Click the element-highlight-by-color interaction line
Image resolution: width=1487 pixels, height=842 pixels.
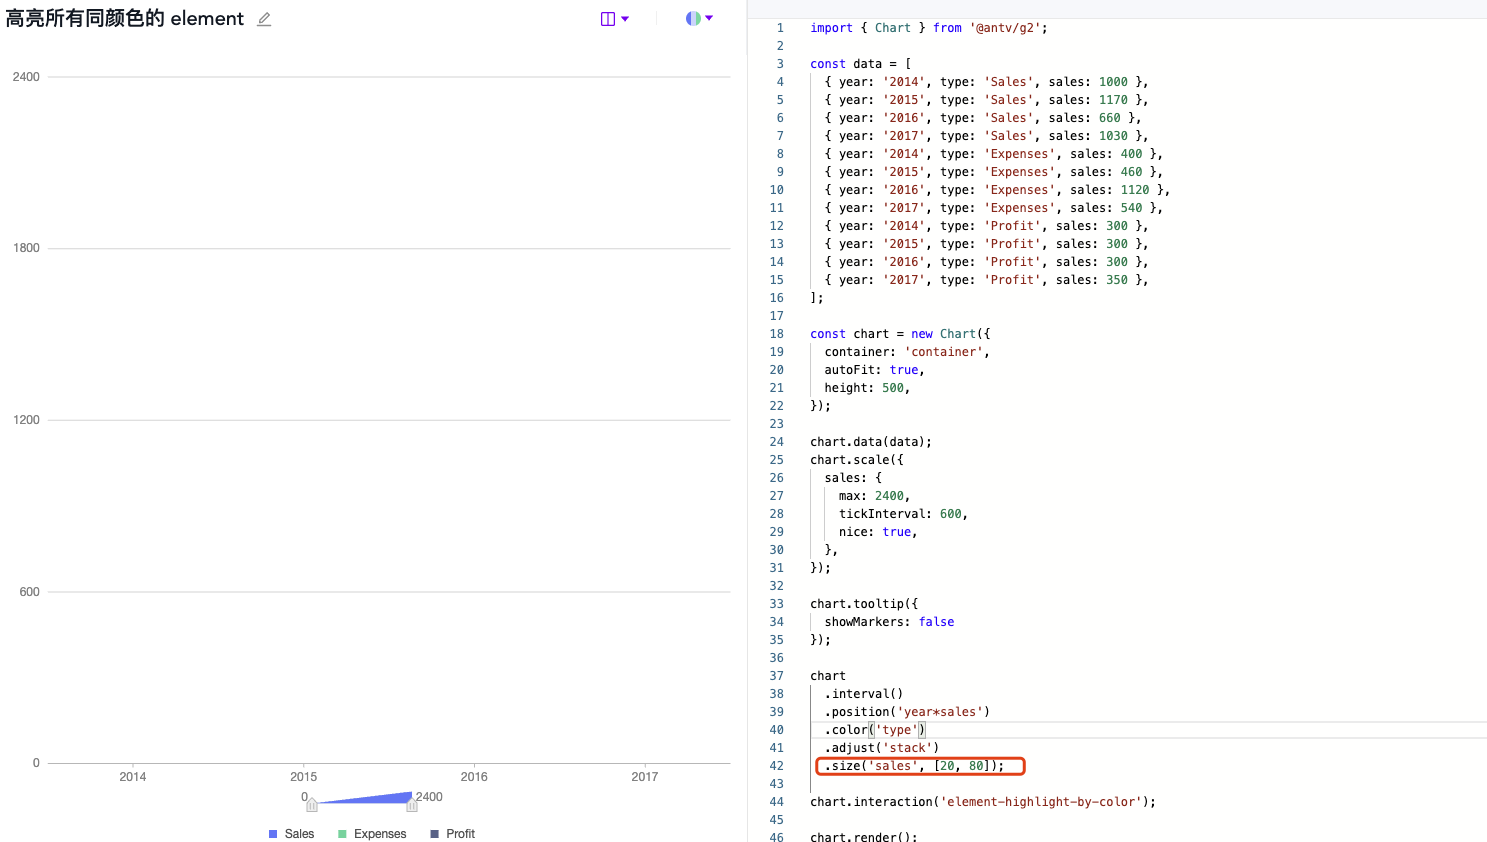pyautogui.click(x=983, y=802)
